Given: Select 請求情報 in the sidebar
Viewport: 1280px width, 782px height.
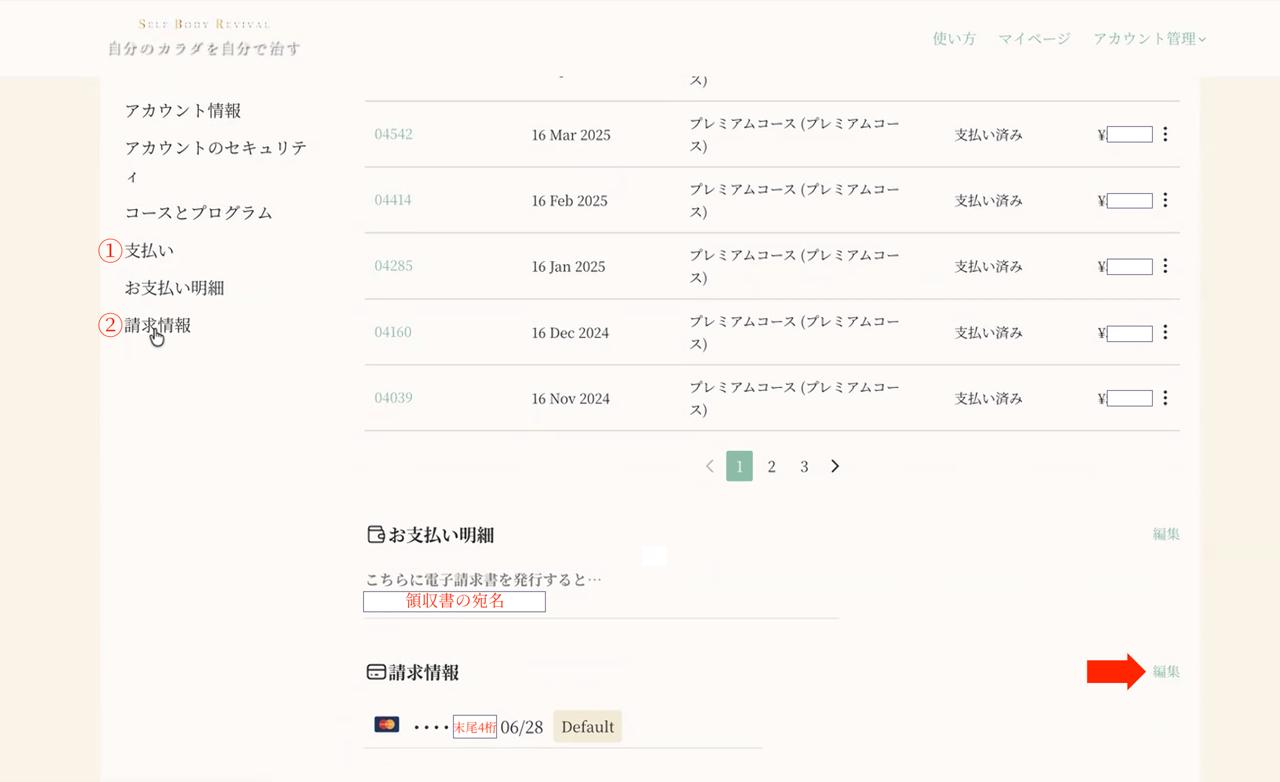Looking at the screenshot, I should 158,325.
